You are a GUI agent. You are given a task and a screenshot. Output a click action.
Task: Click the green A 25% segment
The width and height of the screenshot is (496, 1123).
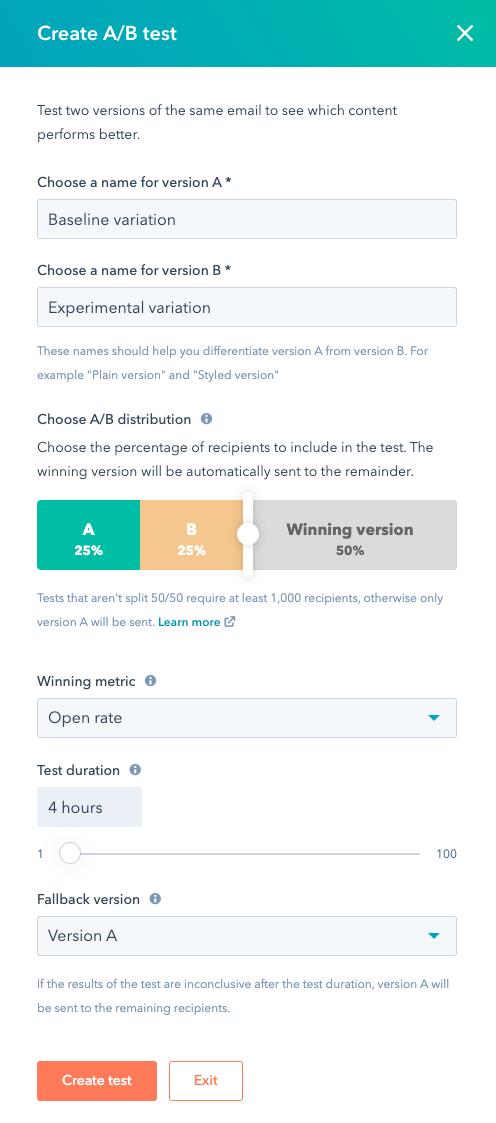coord(89,535)
